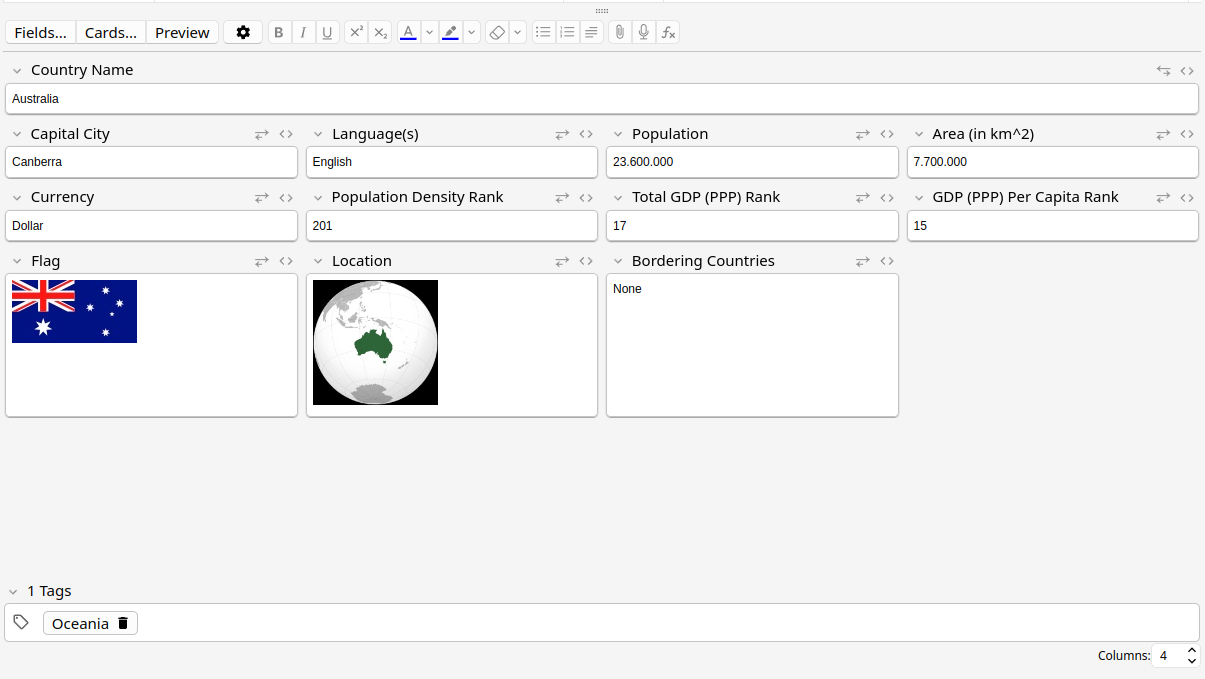Delete the Oceania tag with trash icon
This screenshot has width=1205, height=679.
click(123, 623)
